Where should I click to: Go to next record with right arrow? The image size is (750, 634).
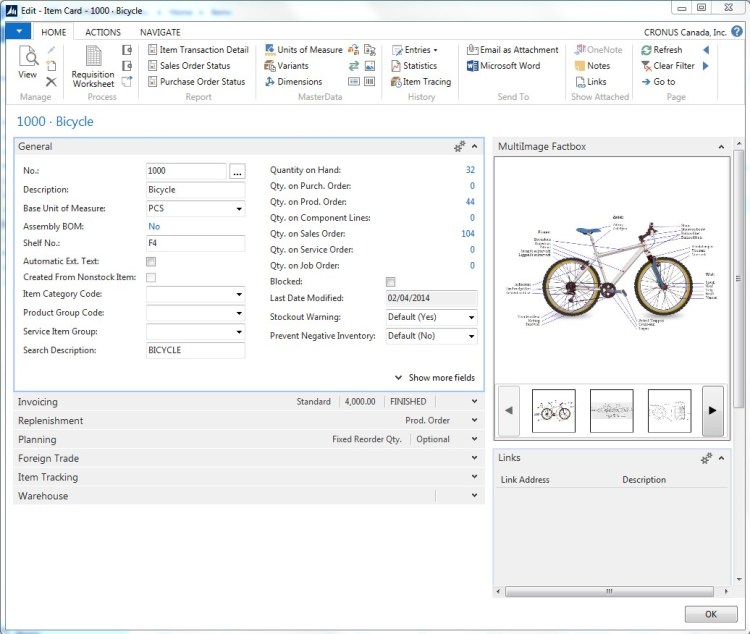pyautogui.click(x=706, y=66)
